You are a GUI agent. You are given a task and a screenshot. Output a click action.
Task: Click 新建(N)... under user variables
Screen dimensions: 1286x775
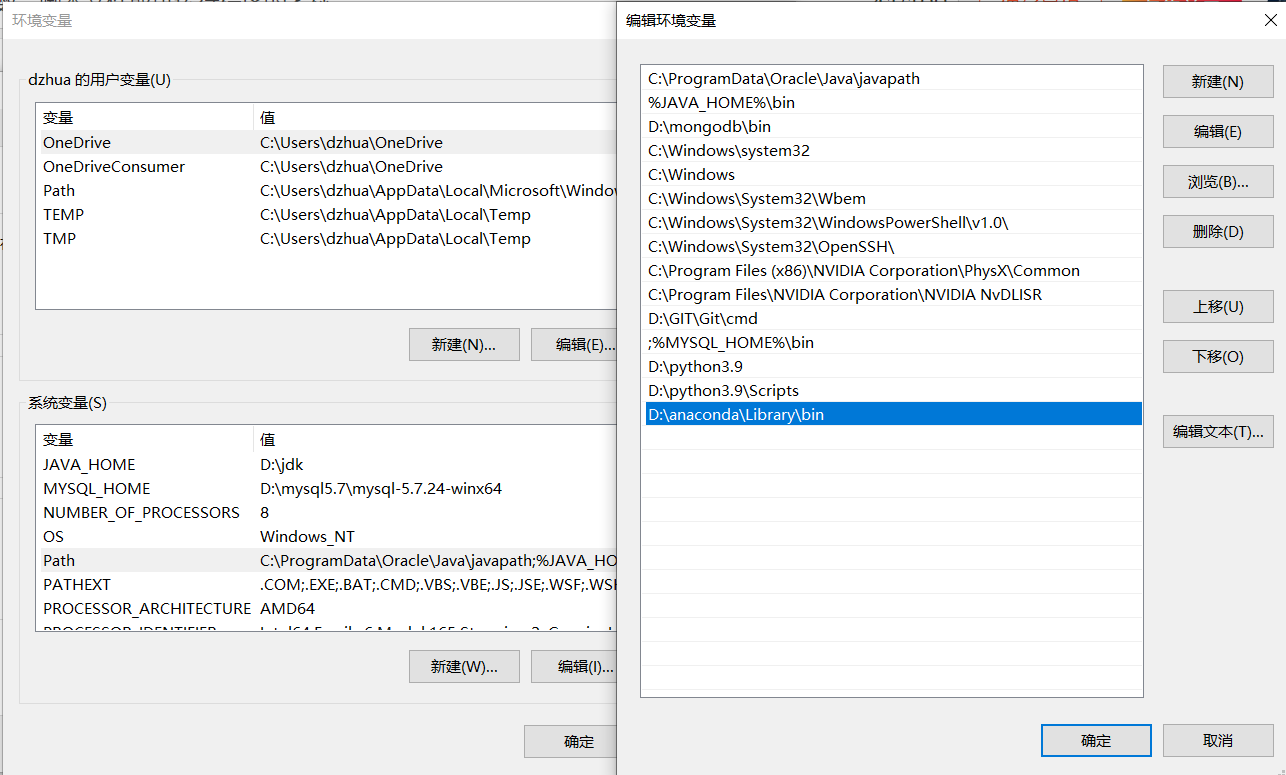coord(465,344)
